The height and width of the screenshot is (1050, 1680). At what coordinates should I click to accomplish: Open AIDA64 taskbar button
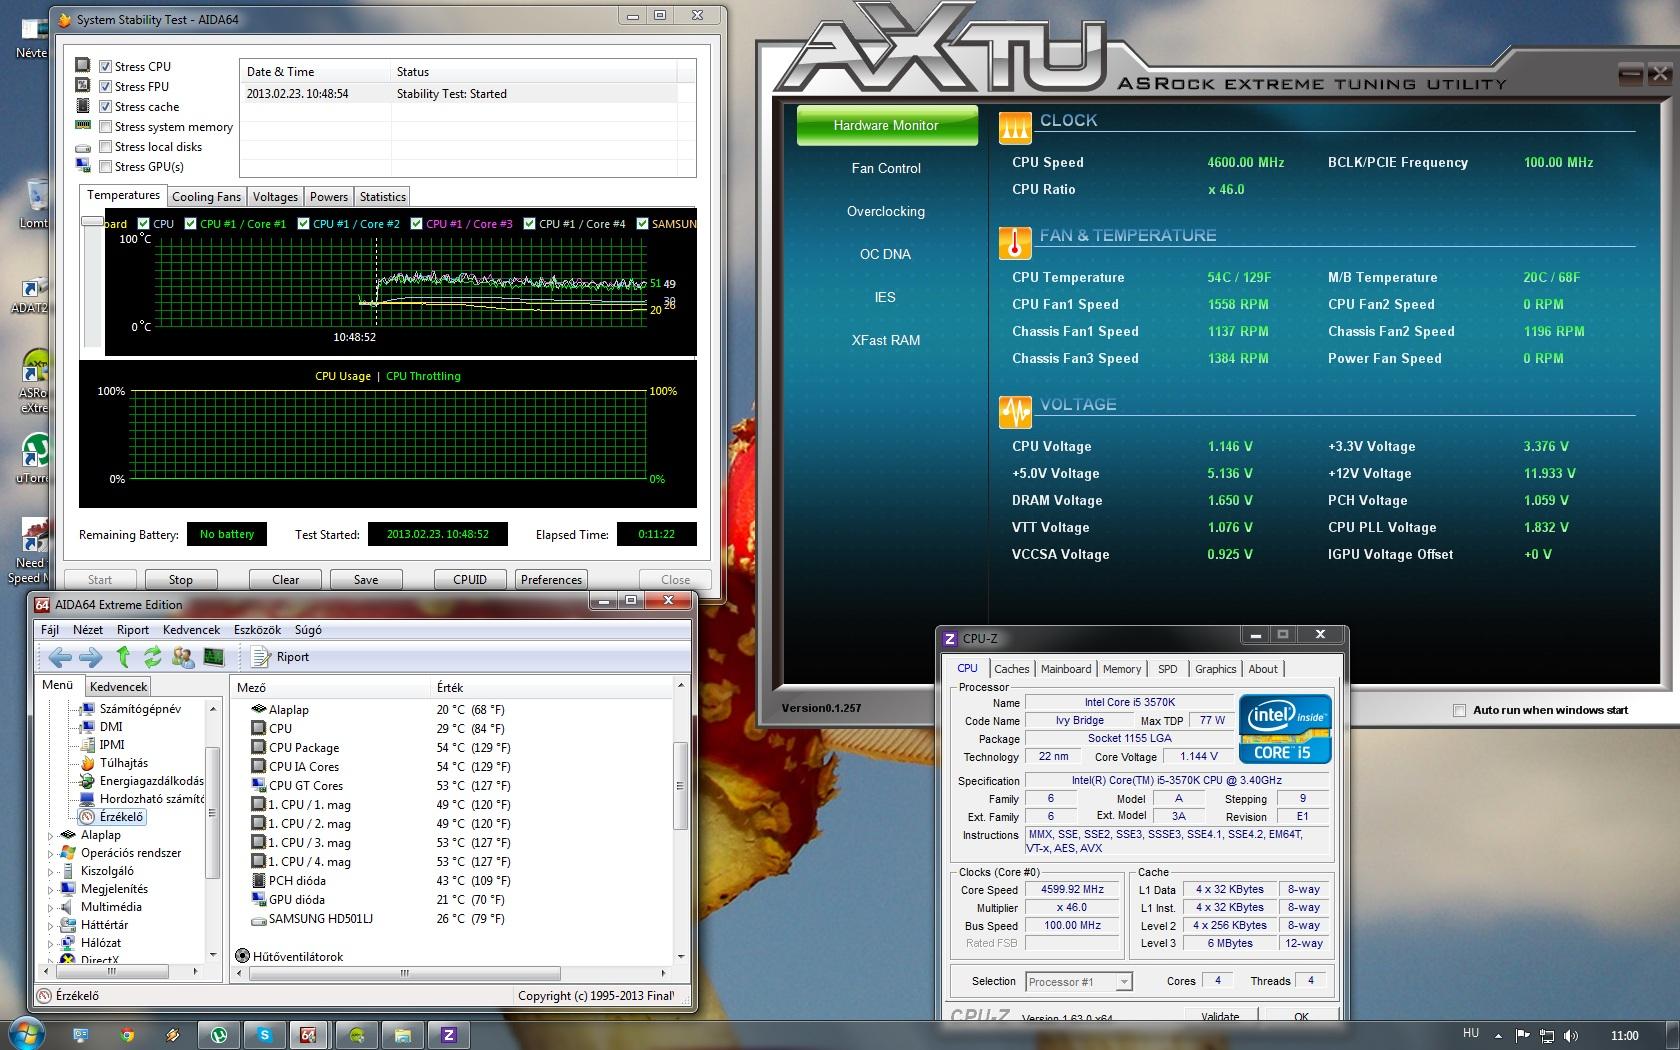click(x=309, y=1035)
